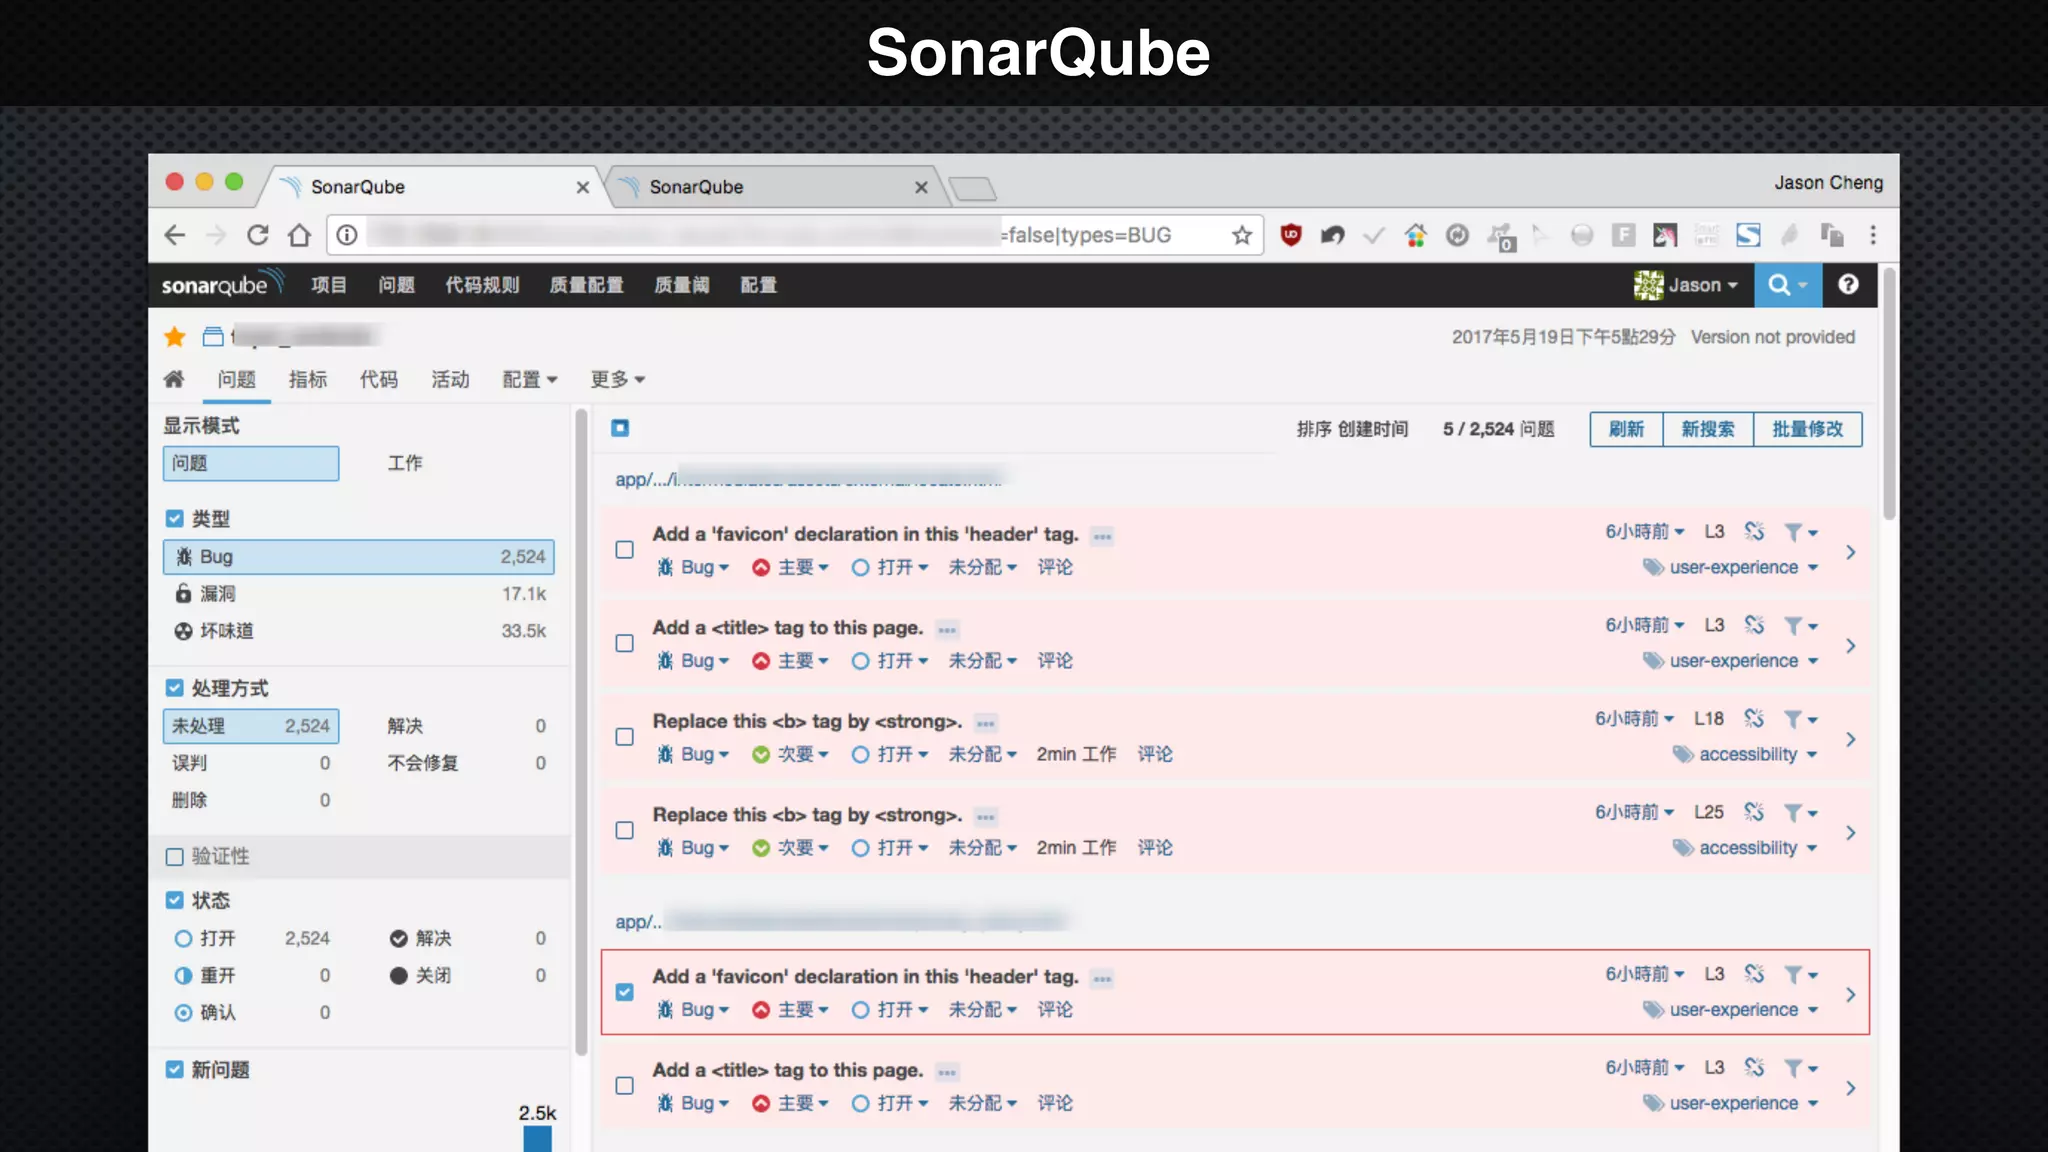Open 质量阈 in top navigation

tap(682, 285)
